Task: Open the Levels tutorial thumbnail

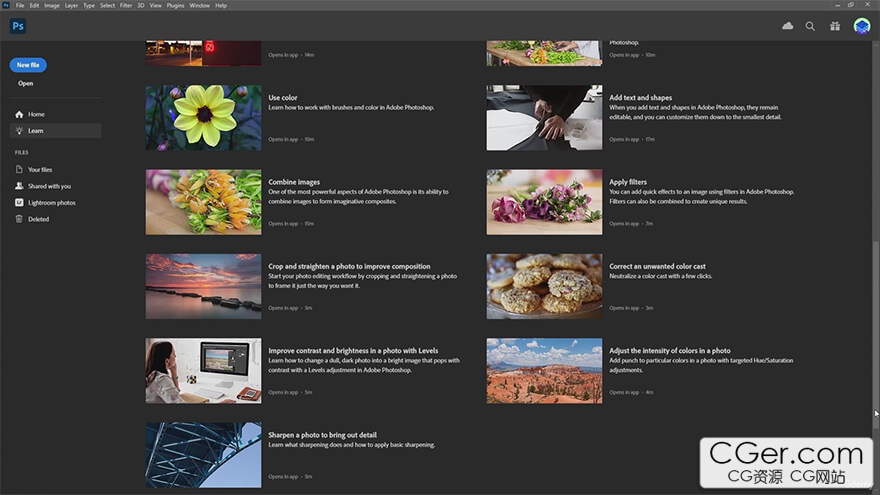Action: pos(203,370)
